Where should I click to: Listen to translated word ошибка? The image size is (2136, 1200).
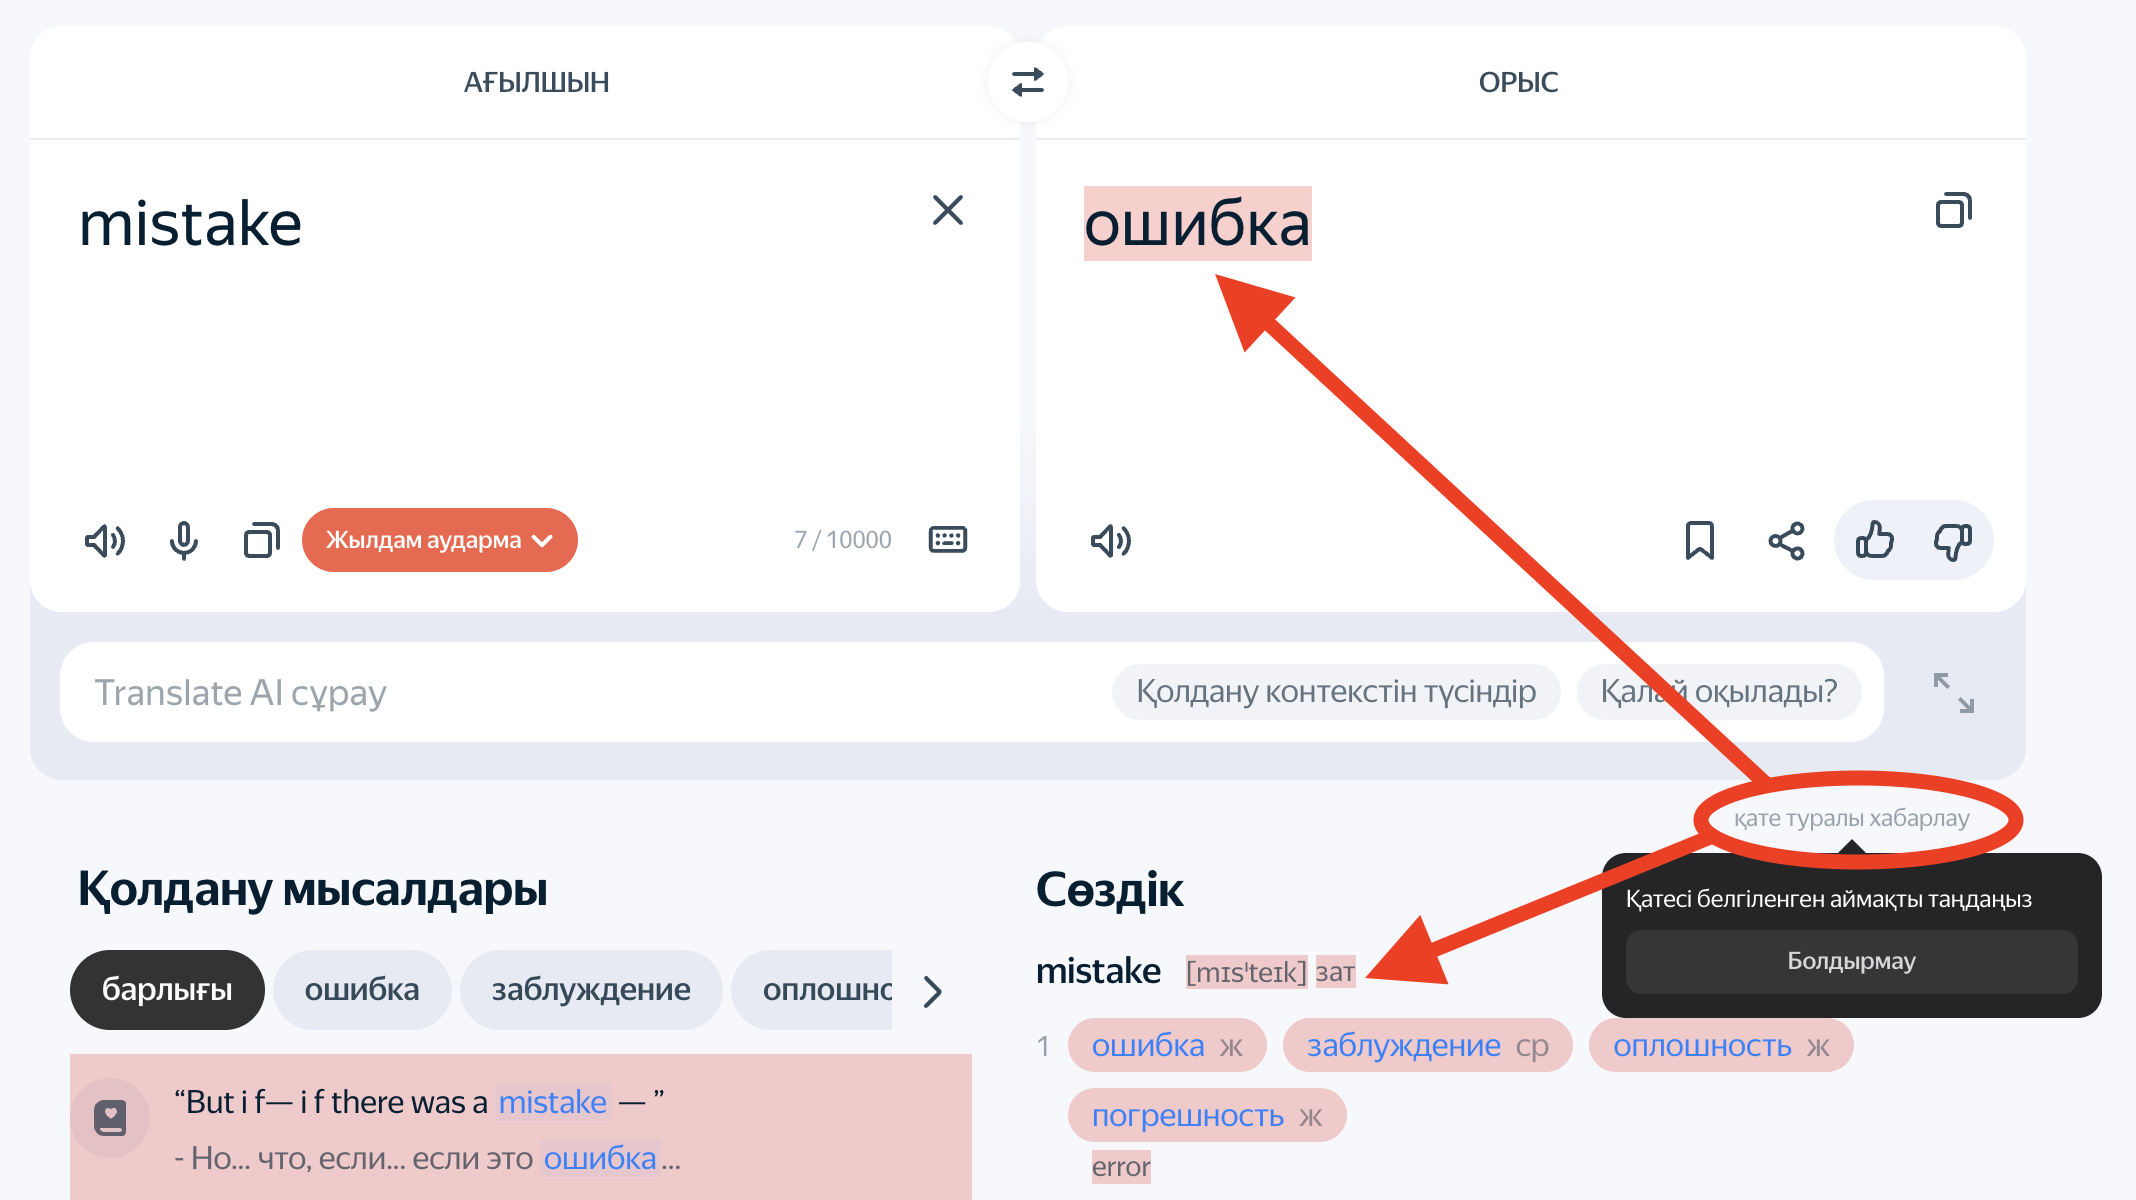click(x=1110, y=541)
